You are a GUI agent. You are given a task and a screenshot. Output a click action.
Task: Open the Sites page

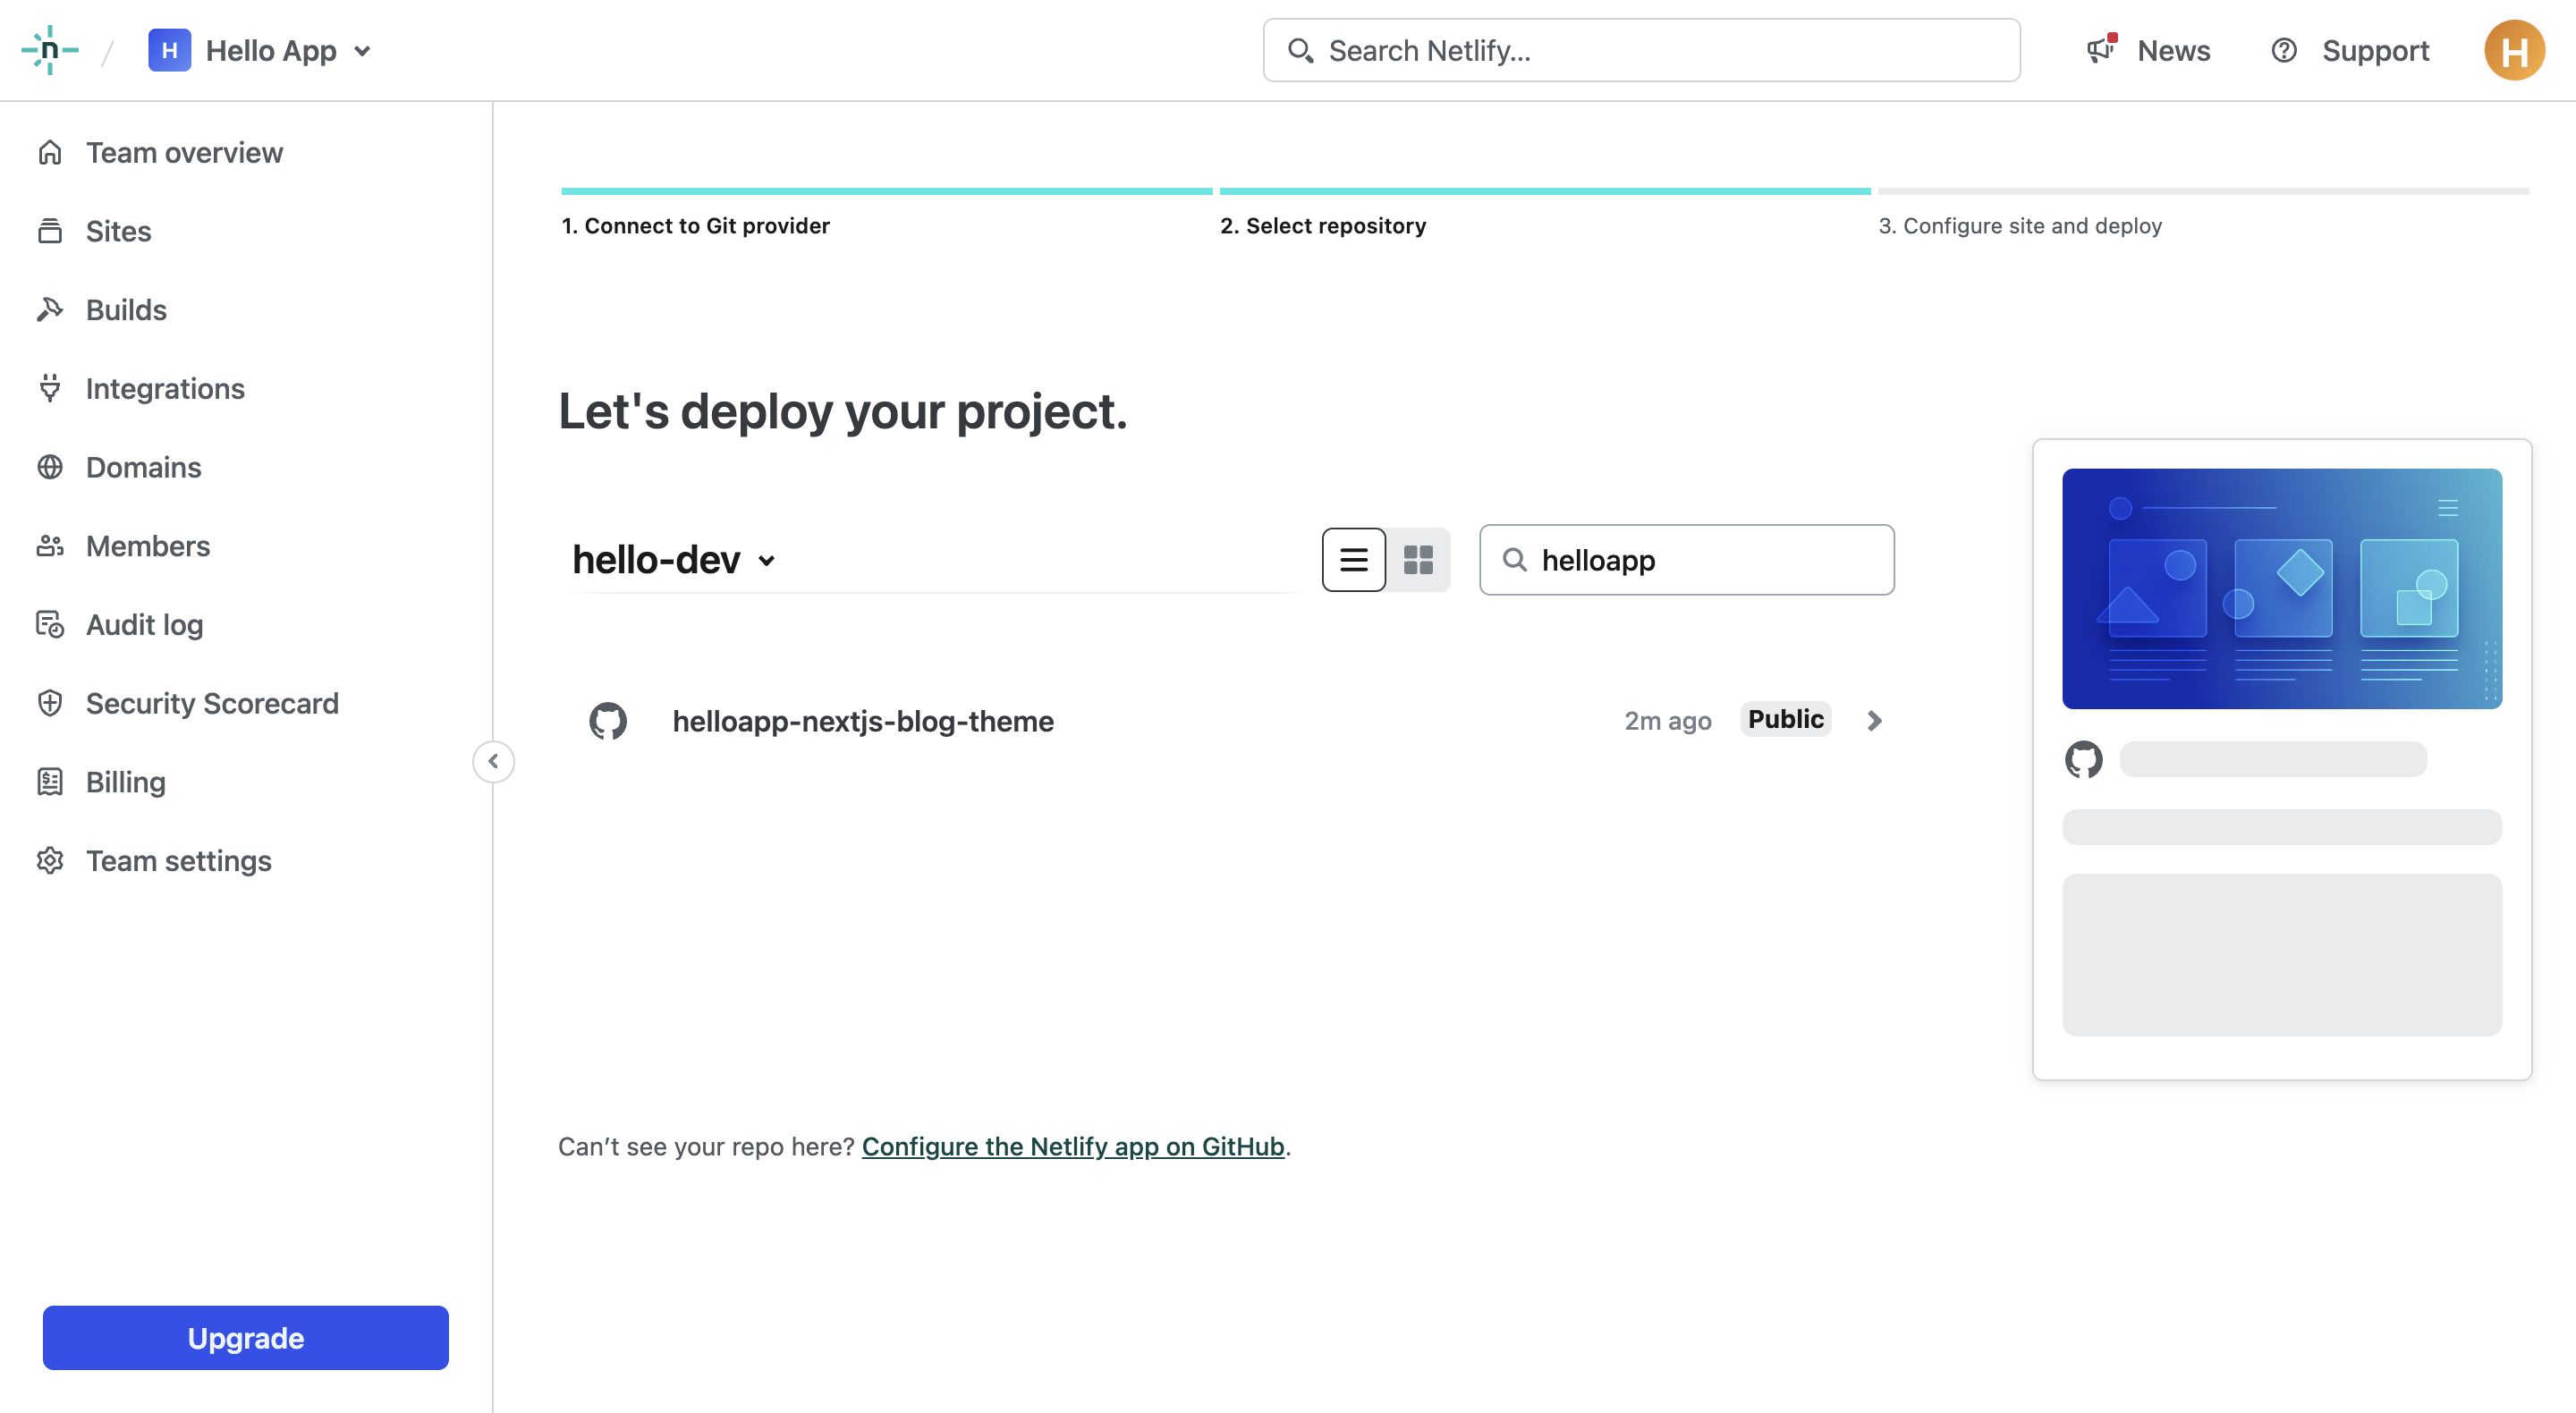click(94, 231)
